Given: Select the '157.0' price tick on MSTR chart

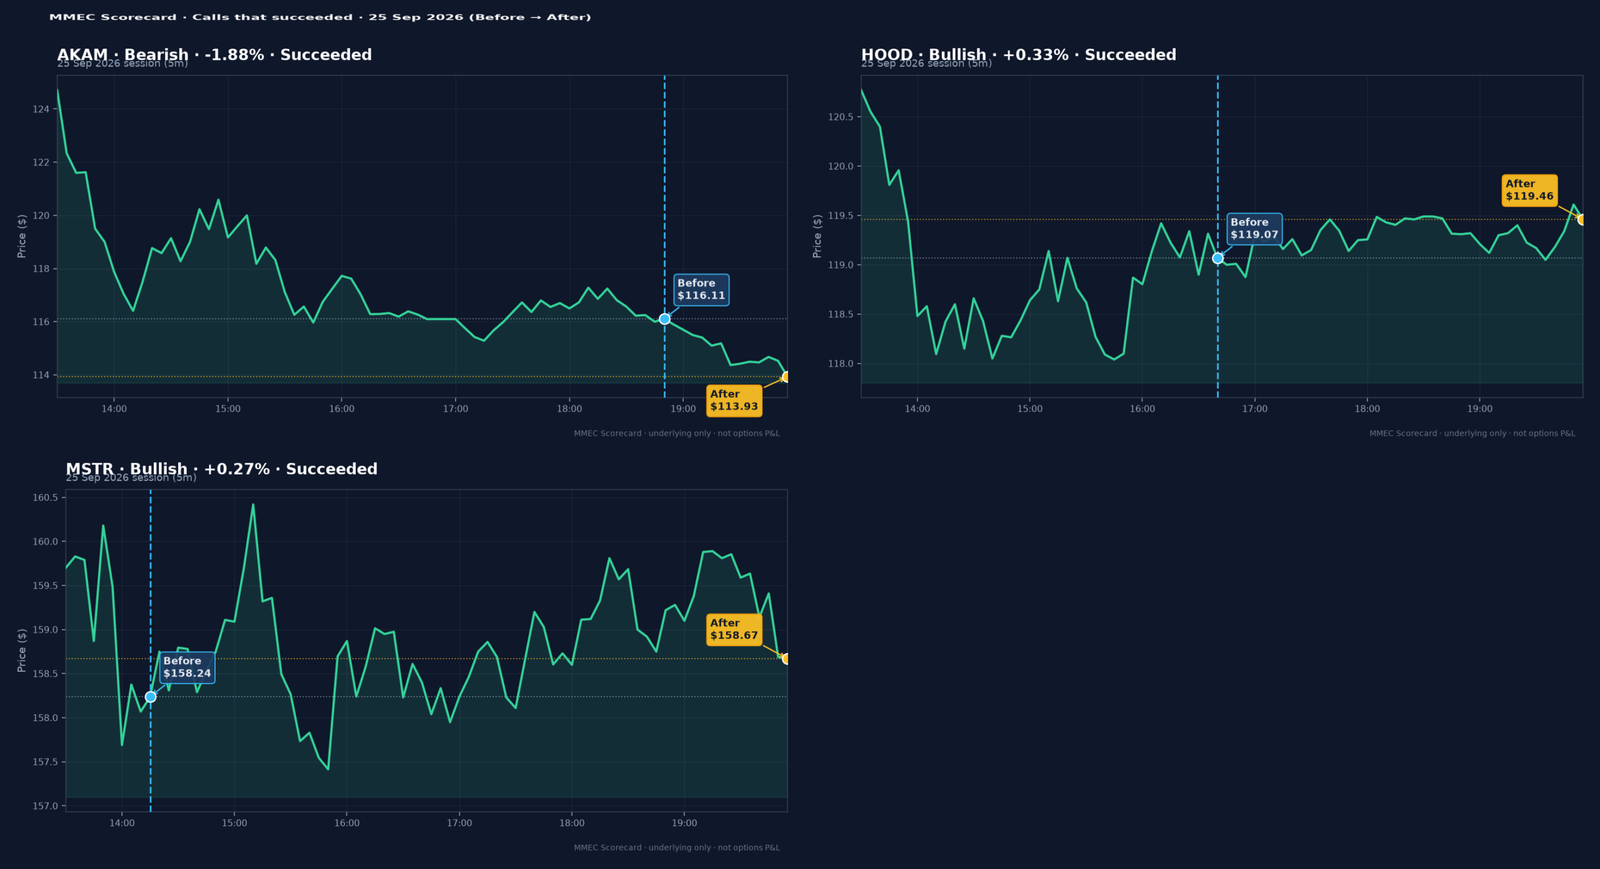Looking at the screenshot, I should click(x=46, y=806).
